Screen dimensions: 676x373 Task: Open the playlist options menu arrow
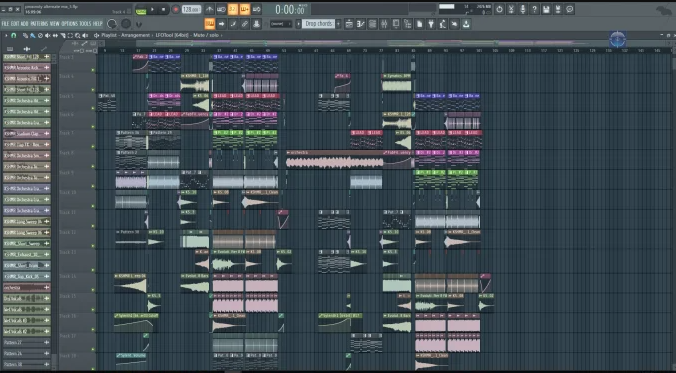pyautogui.click(x=6, y=35)
